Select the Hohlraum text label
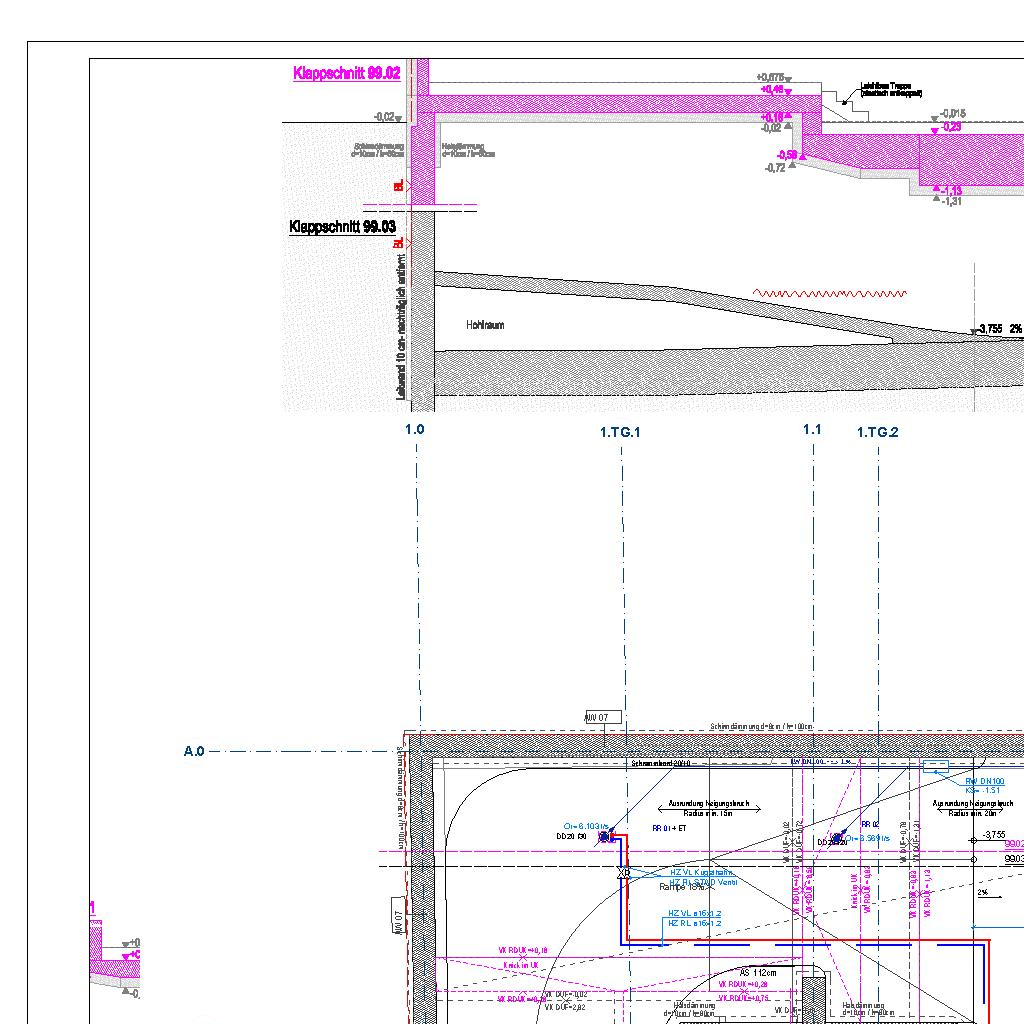The image size is (1024, 1024). pyautogui.click(x=485, y=325)
